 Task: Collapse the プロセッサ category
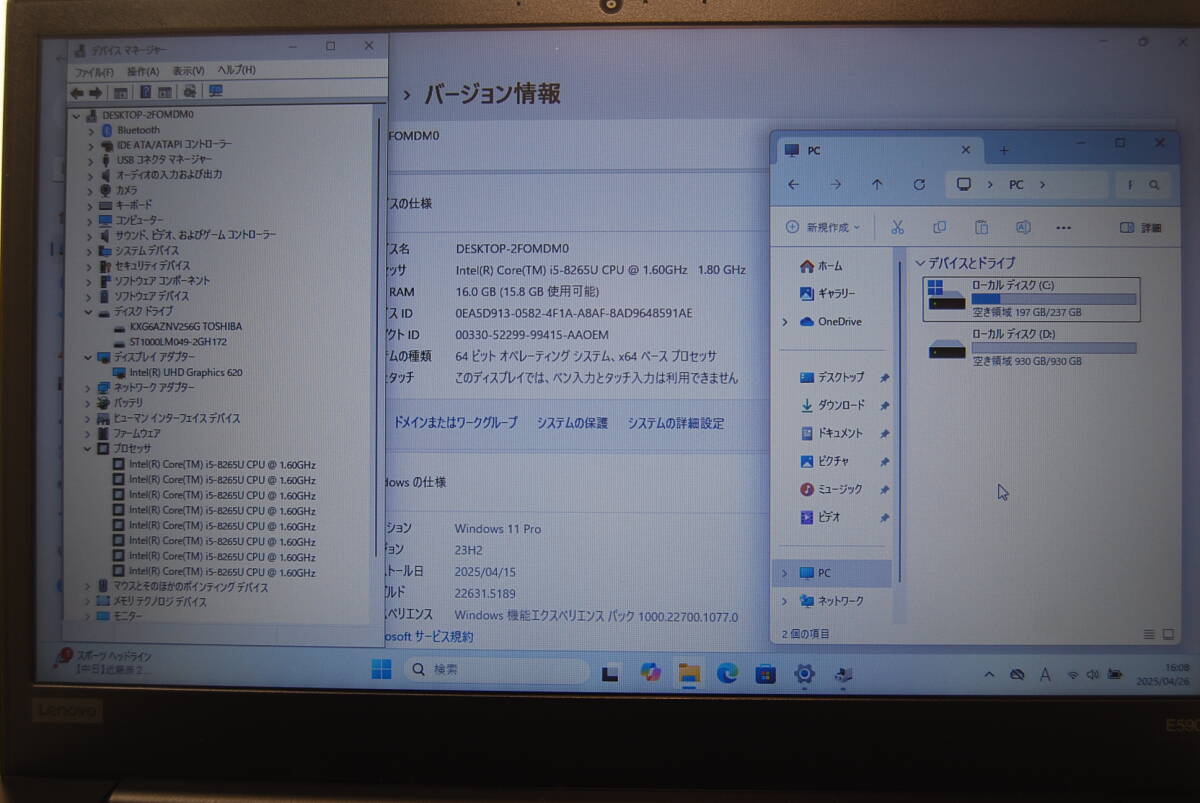89,449
